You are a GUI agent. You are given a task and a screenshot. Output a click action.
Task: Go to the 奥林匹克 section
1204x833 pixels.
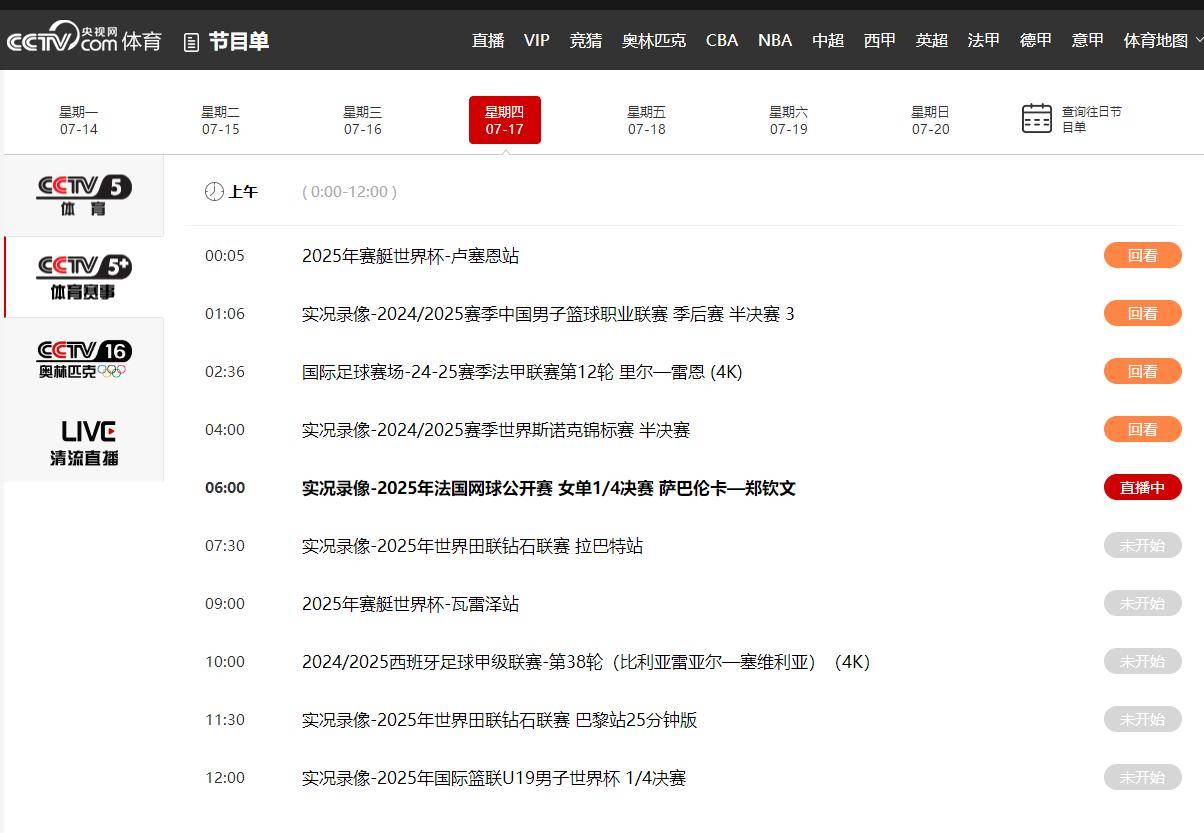coord(653,40)
